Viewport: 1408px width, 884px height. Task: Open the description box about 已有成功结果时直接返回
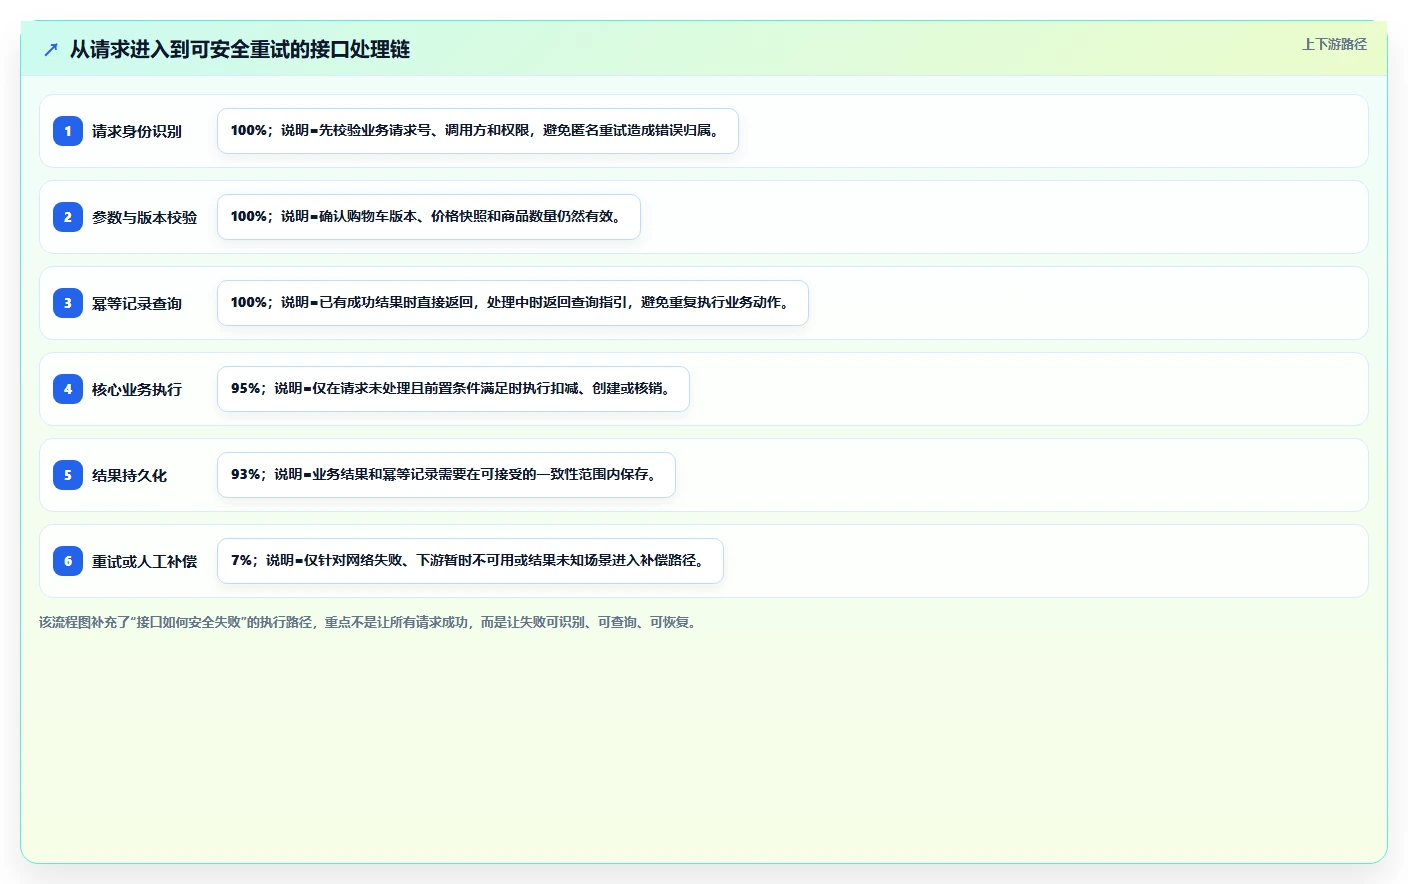point(513,303)
